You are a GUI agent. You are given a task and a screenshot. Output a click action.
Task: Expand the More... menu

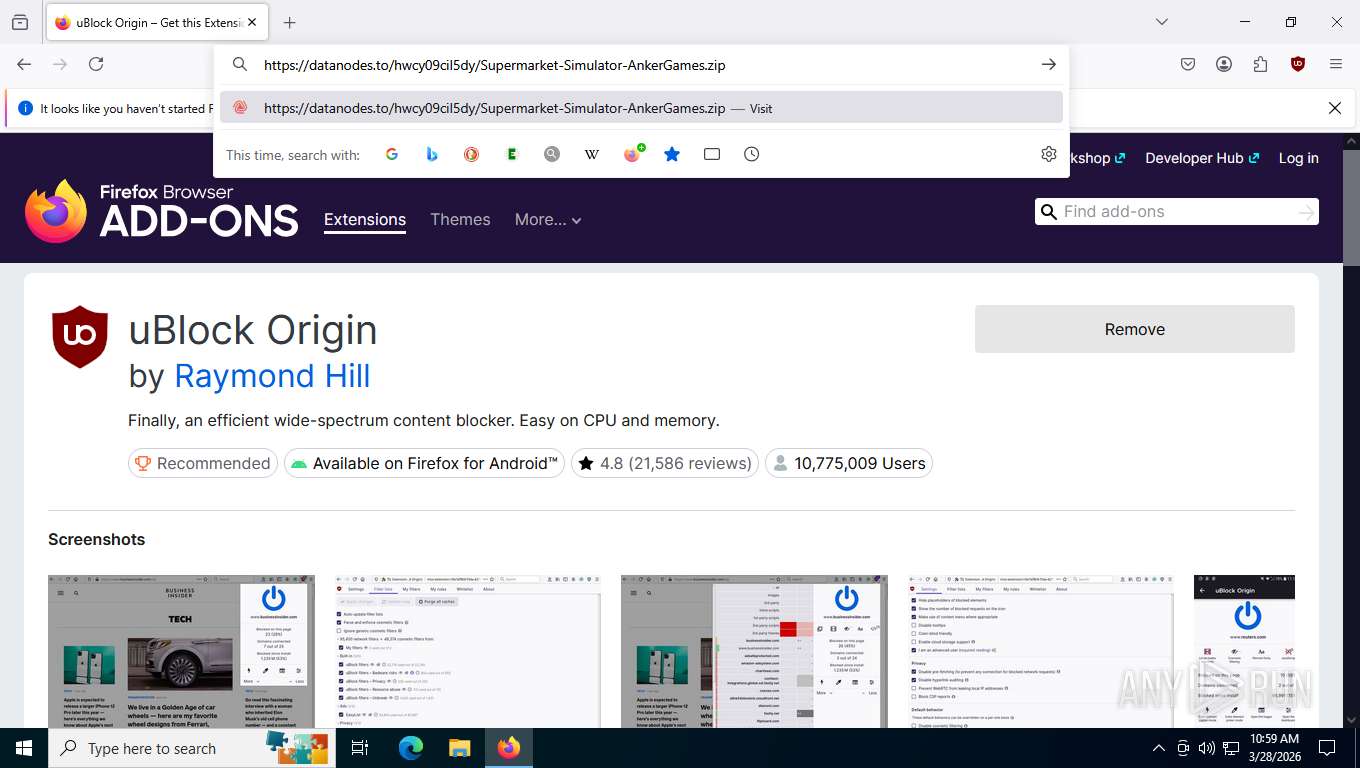pyautogui.click(x=547, y=220)
